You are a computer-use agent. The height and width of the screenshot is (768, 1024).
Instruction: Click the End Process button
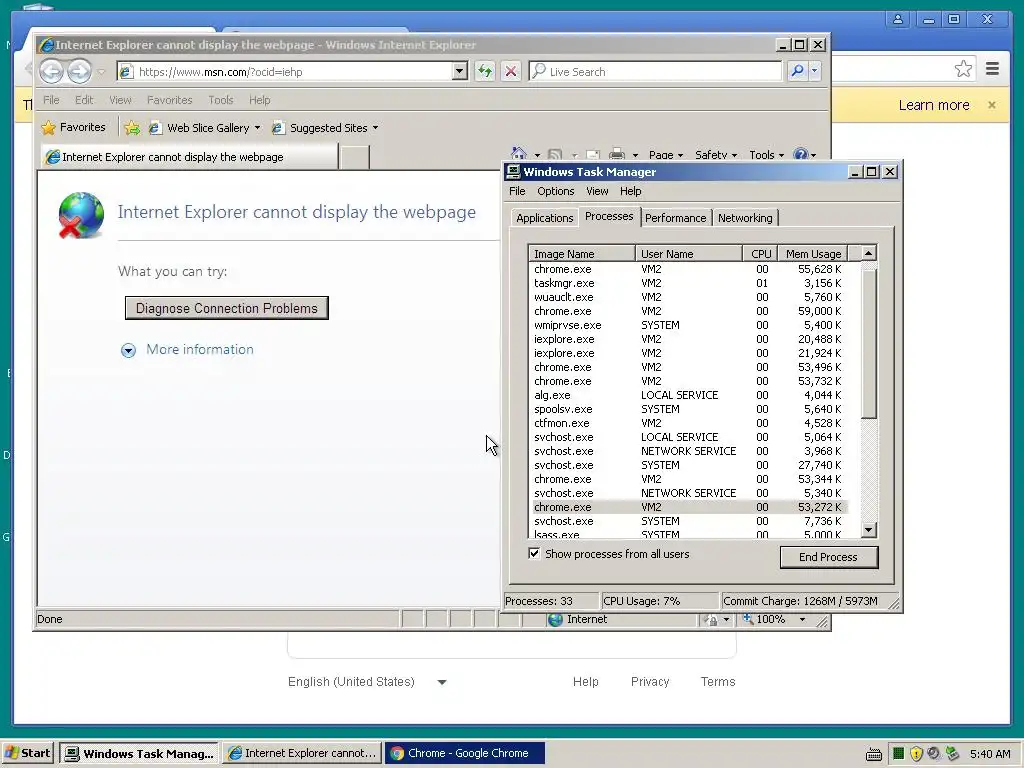pyautogui.click(x=829, y=557)
